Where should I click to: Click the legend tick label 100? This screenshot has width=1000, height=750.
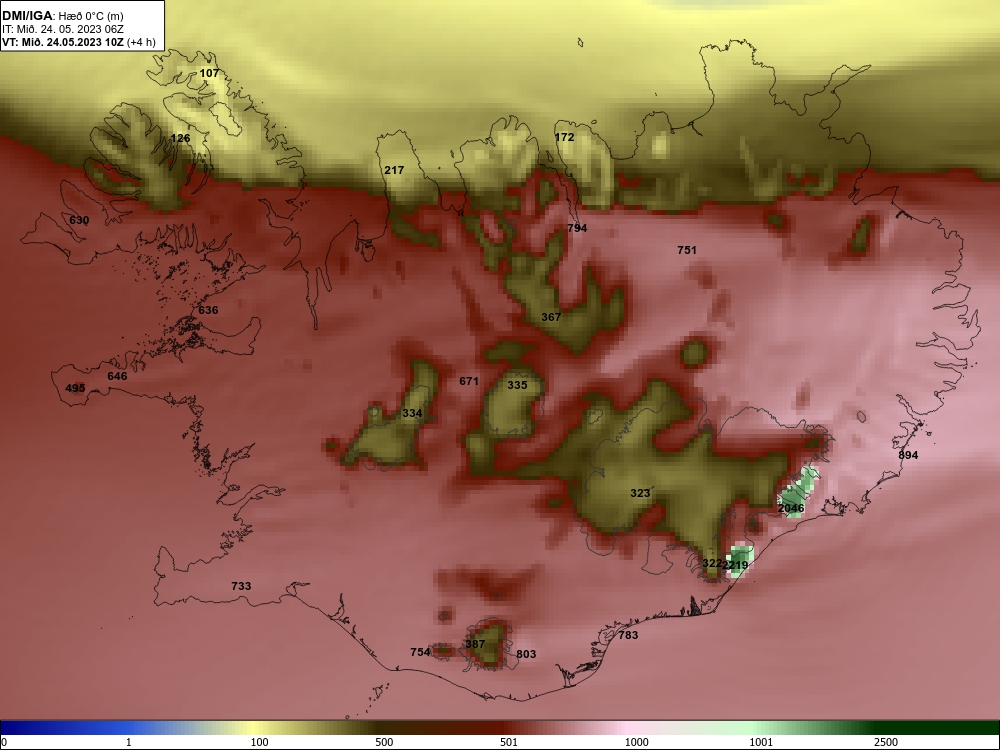point(259,742)
